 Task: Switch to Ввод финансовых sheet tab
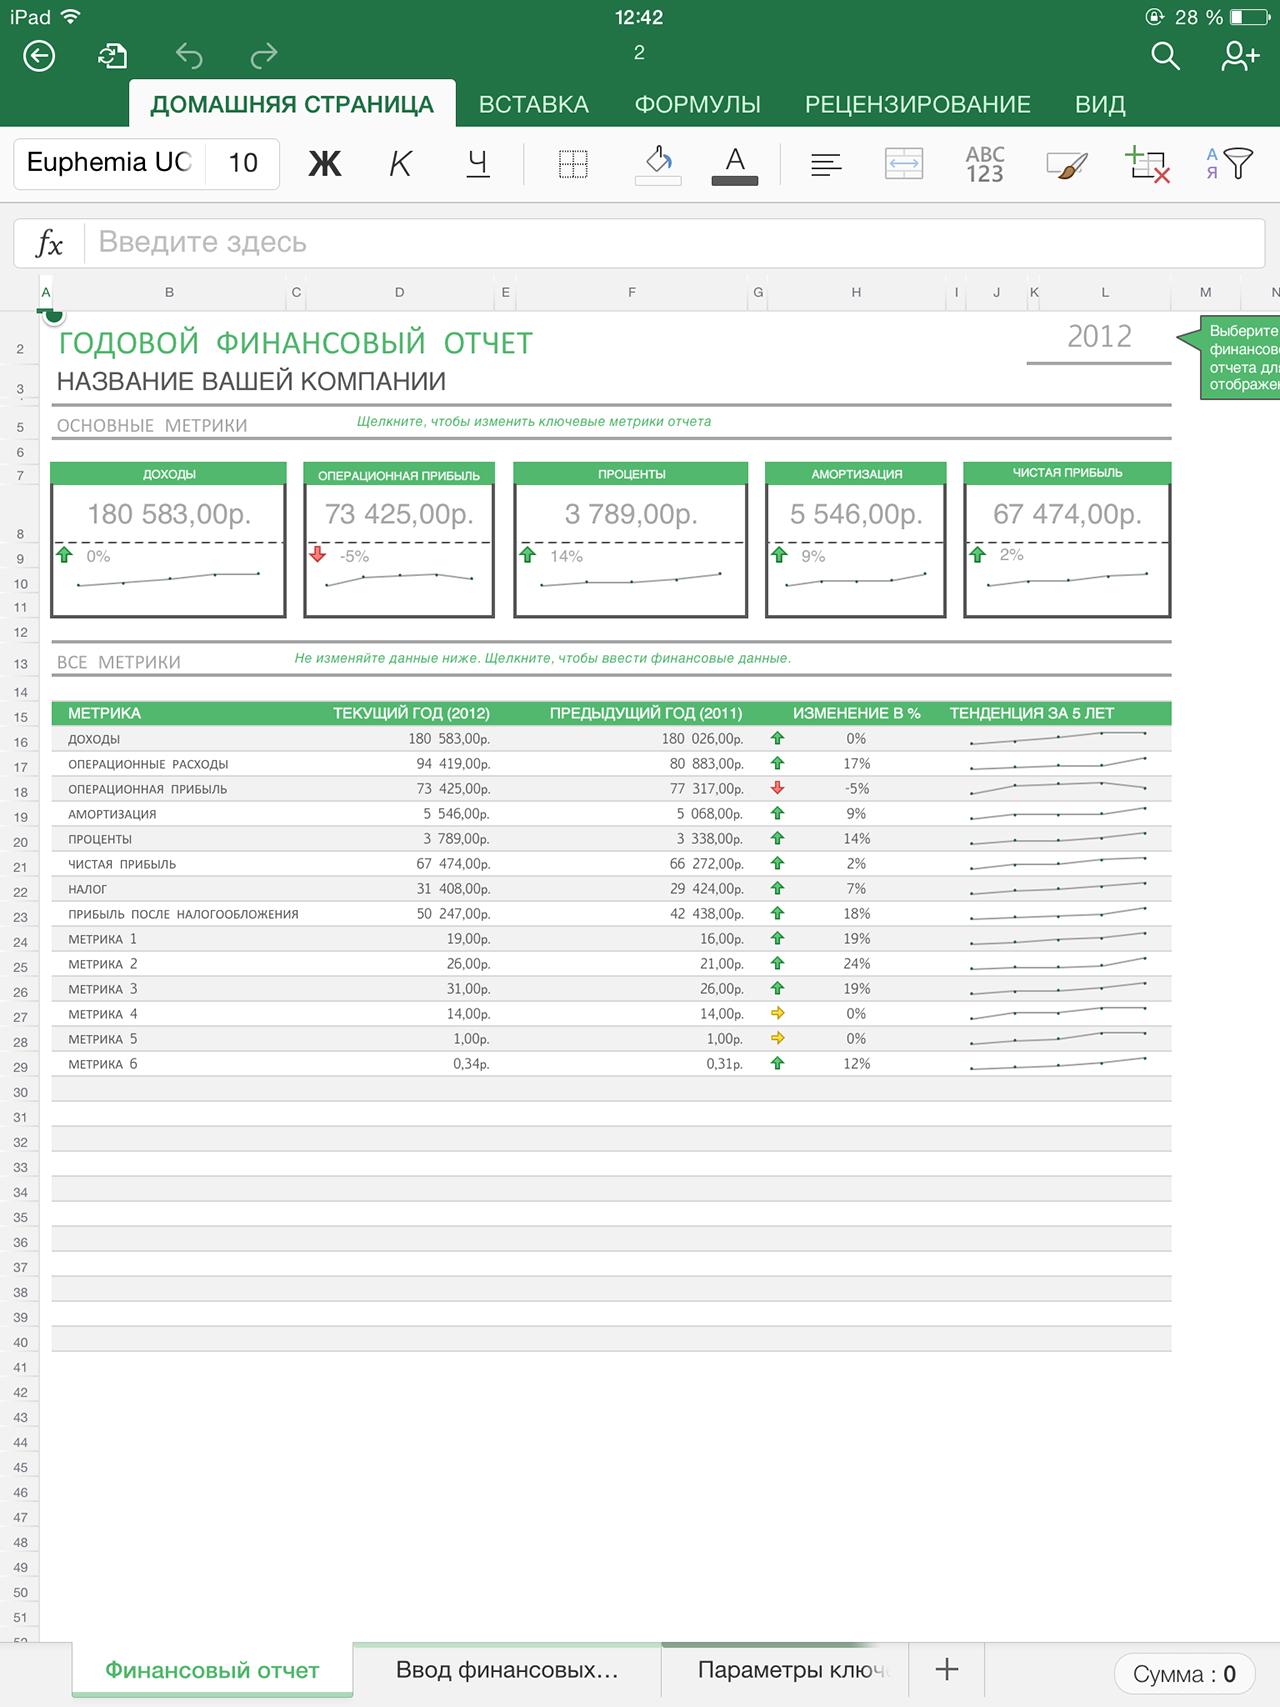(507, 1670)
